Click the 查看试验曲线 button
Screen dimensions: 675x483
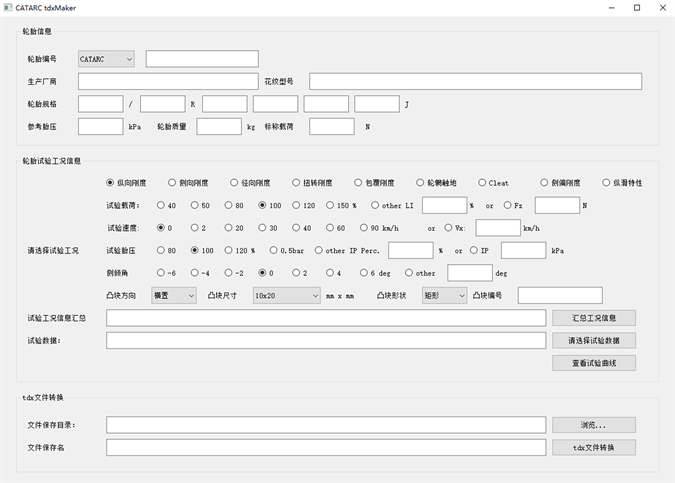pos(593,363)
